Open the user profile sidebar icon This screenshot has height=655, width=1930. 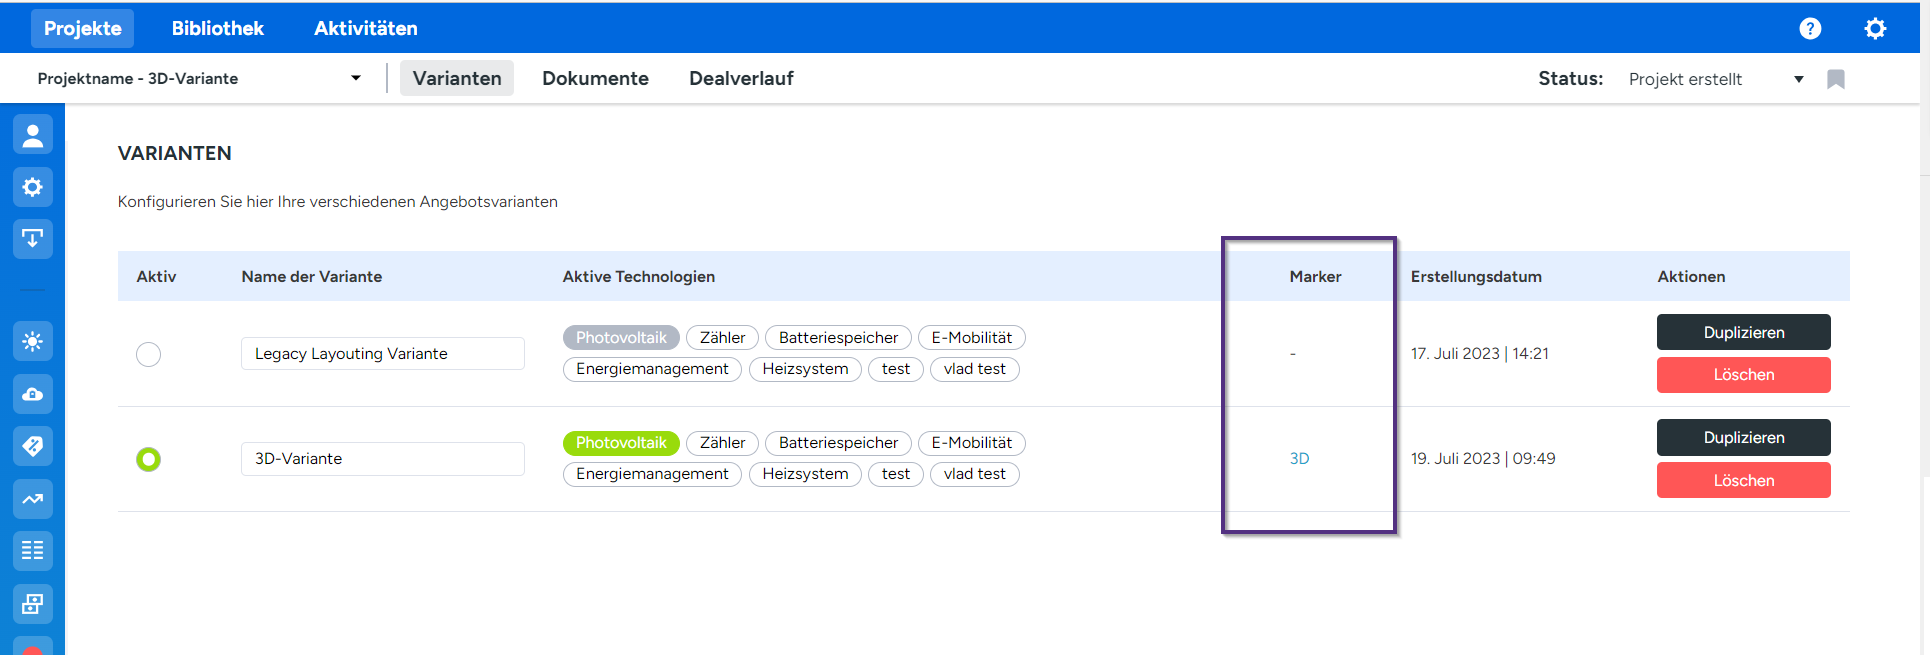(x=32, y=135)
